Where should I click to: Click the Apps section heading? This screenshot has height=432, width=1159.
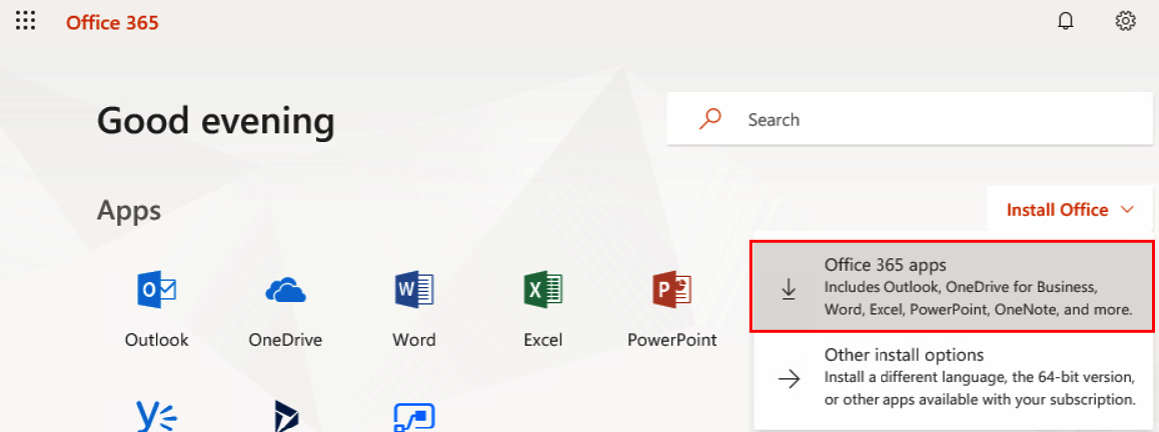(x=129, y=211)
